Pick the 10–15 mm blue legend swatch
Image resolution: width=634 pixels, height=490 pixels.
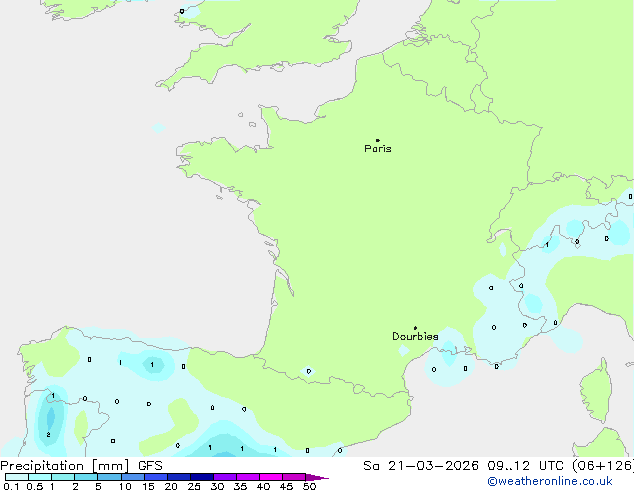click(133, 477)
